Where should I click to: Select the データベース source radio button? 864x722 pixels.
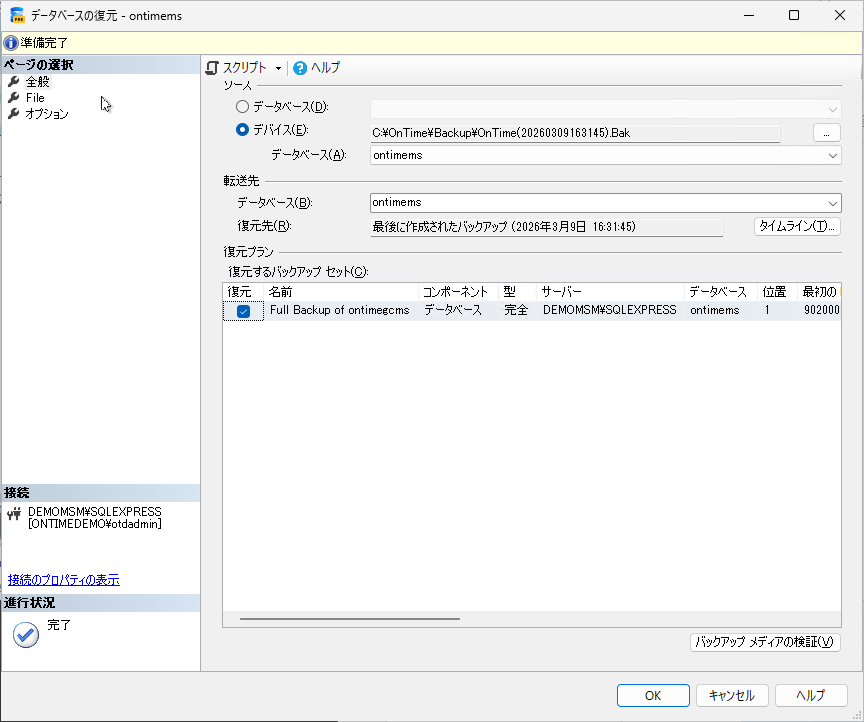[x=243, y=107]
